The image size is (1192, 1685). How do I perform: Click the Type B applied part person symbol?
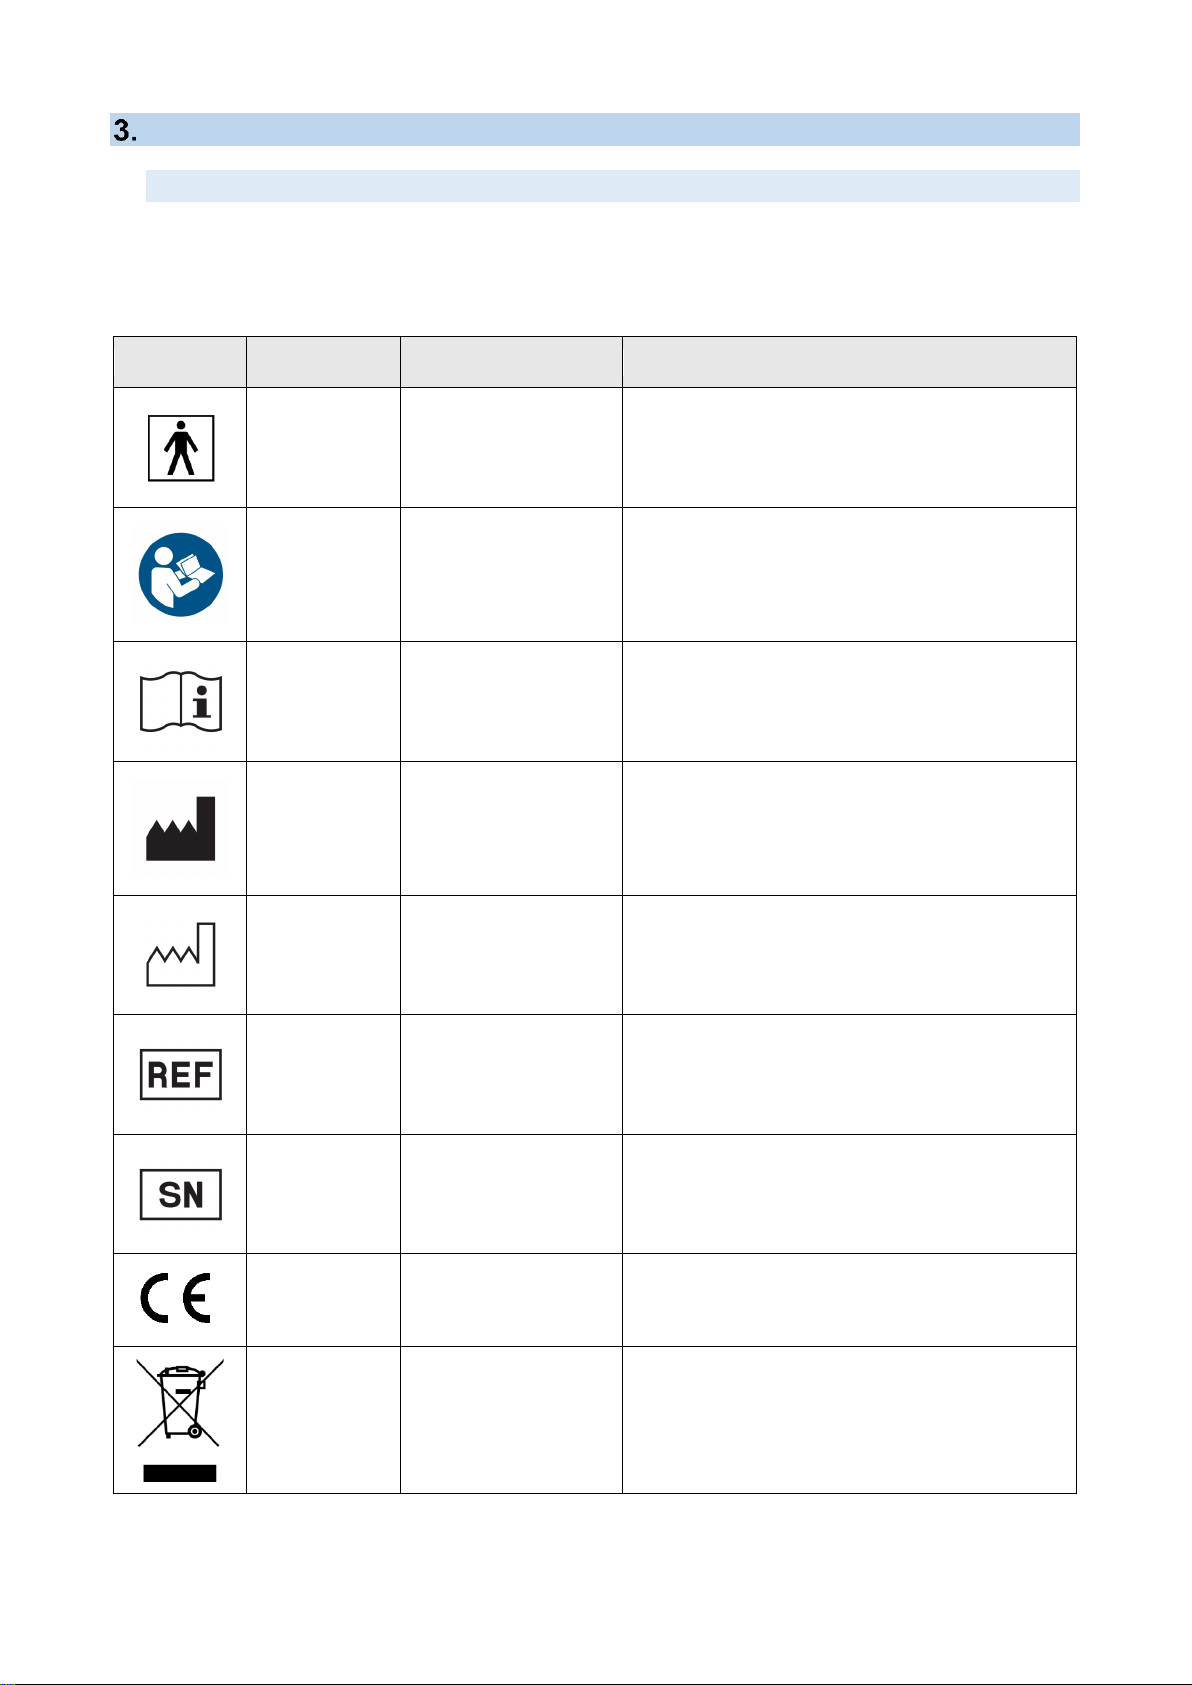click(x=181, y=449)
